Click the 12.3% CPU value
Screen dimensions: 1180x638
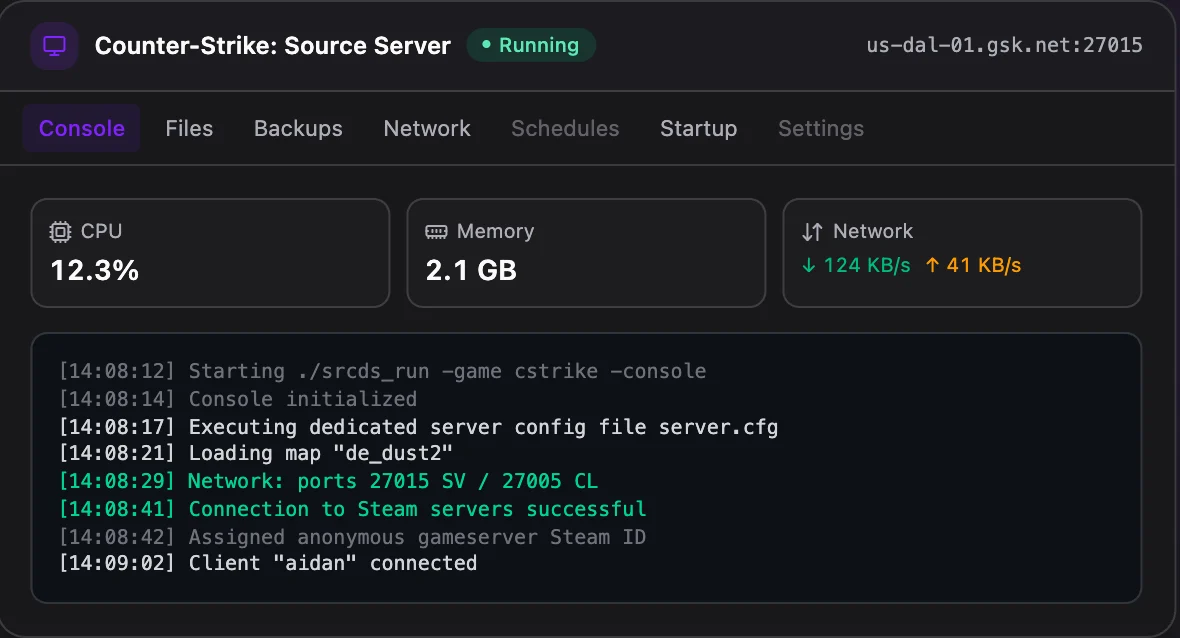(95, 271)
